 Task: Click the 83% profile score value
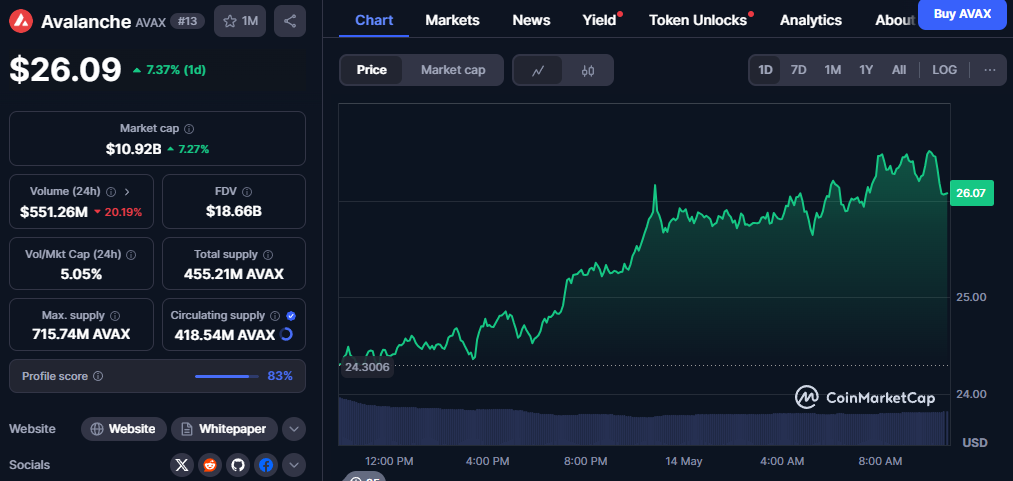[280, 376]
